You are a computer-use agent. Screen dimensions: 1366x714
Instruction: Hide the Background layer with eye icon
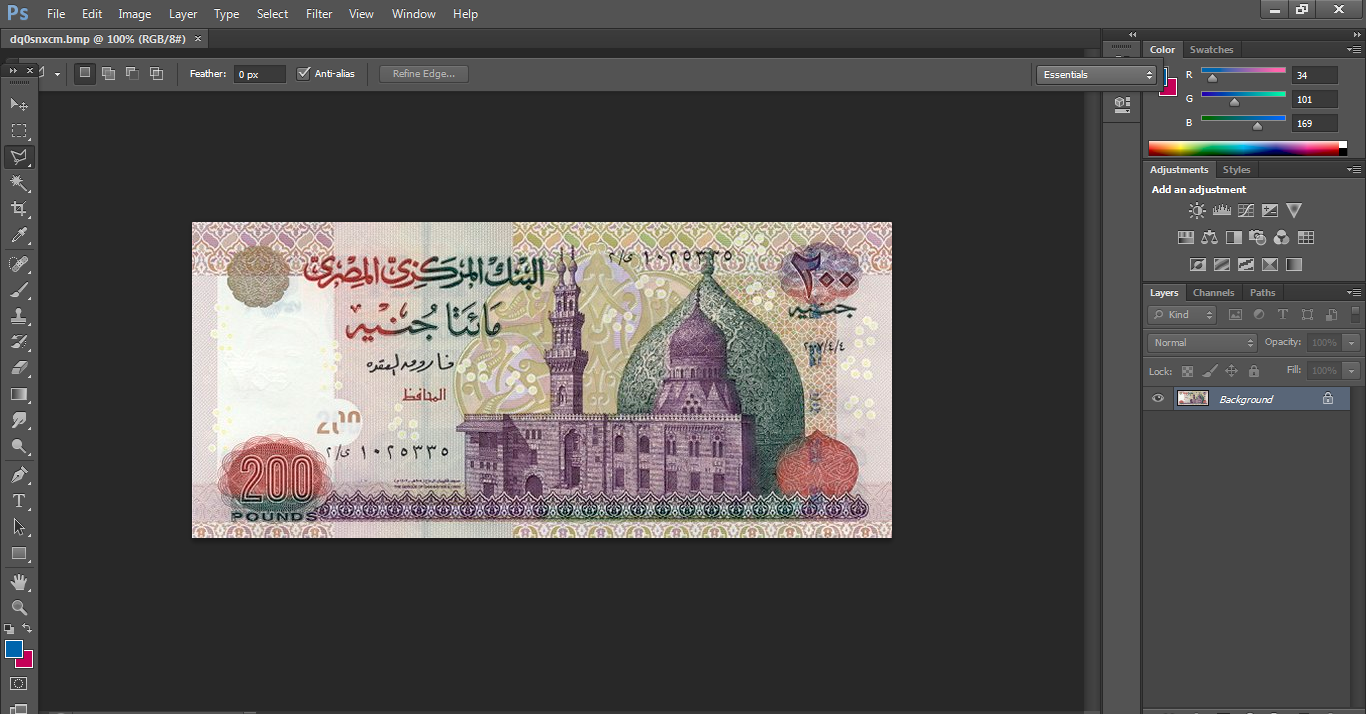(1158, 398)
